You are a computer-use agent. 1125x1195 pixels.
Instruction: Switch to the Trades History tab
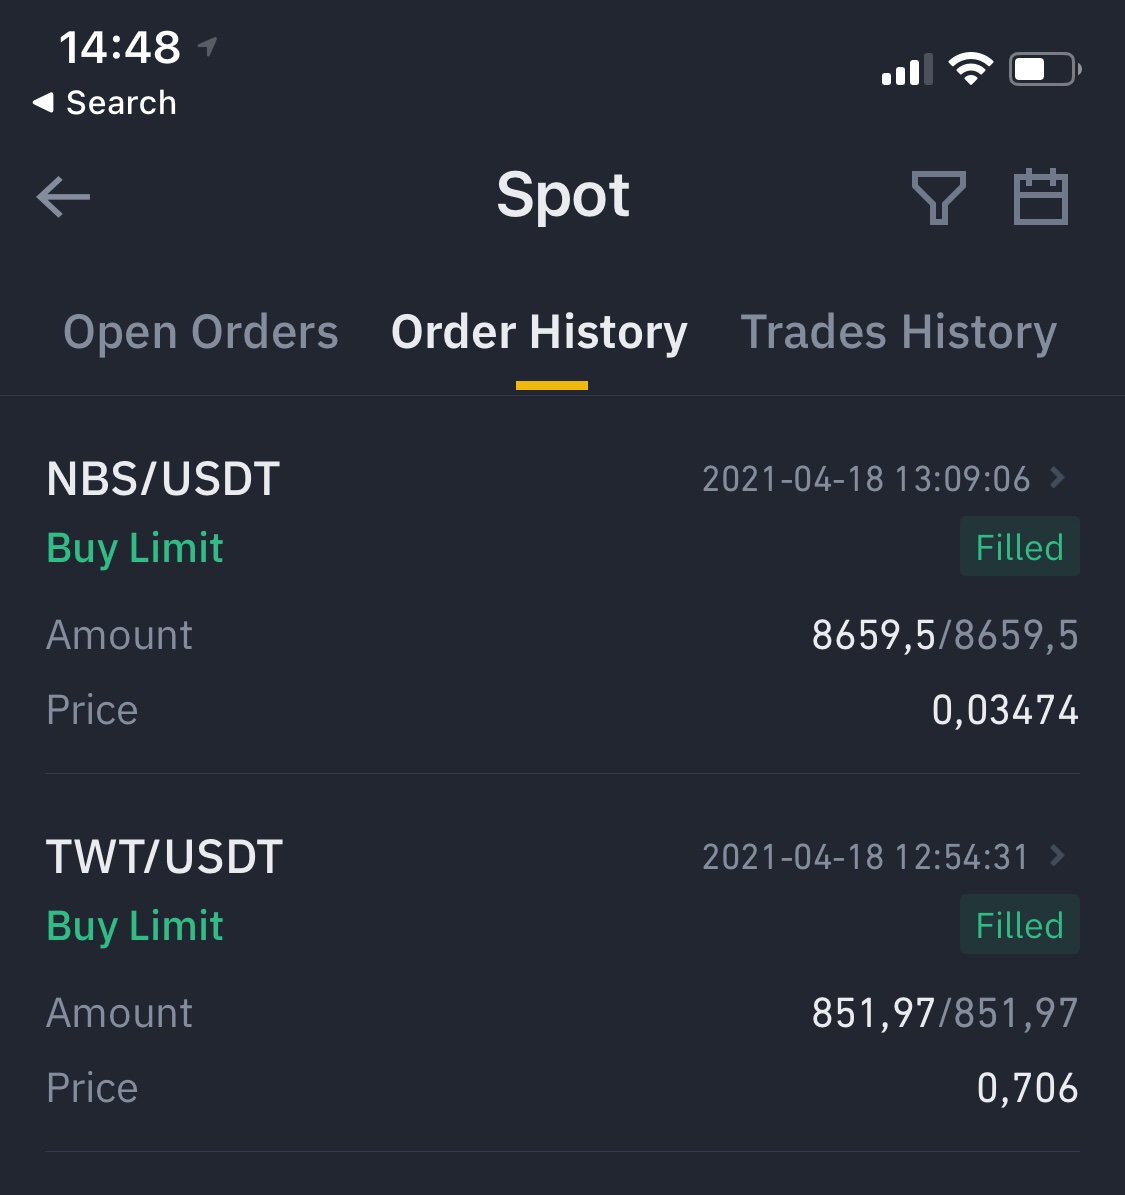(x=899, y=332)
